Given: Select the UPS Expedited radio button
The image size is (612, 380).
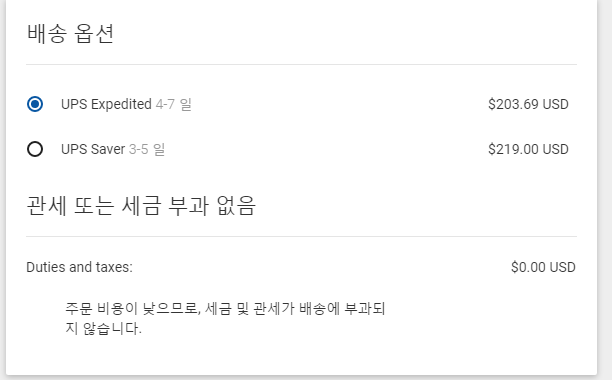Looking at the screenshot, I should click(35, 104).
